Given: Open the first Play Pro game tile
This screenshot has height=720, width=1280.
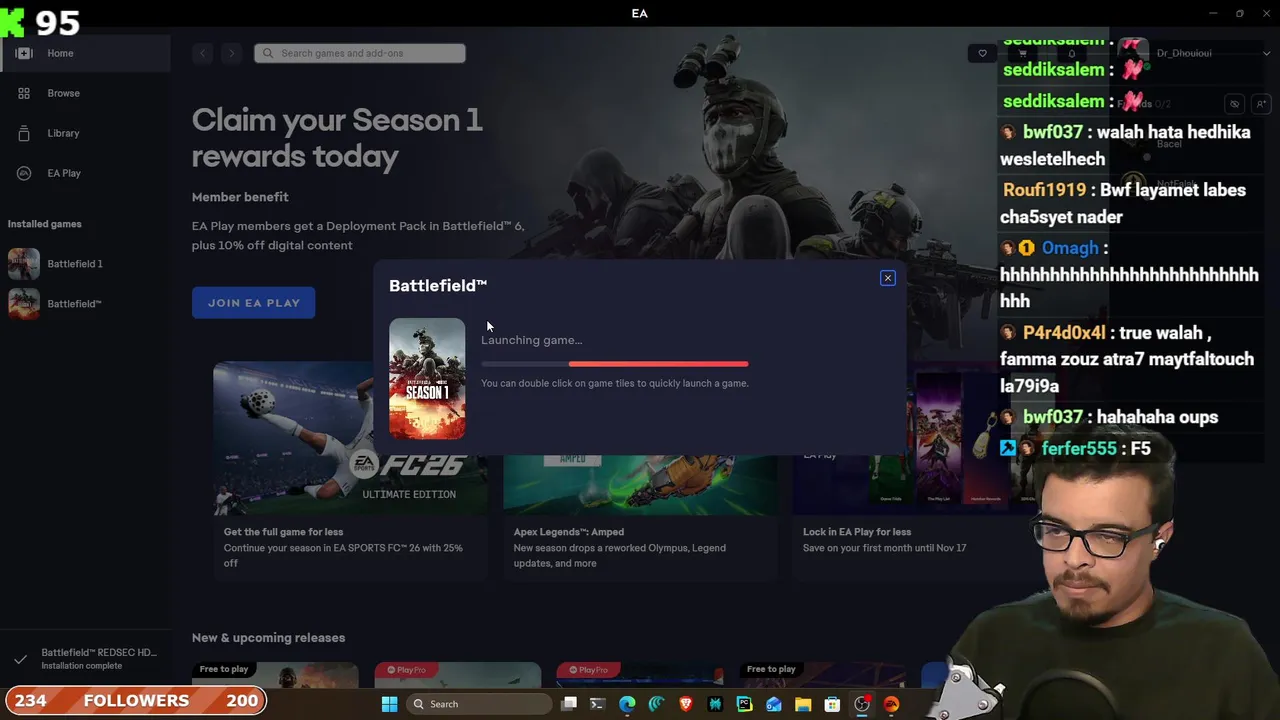Looking at the screenshot, I should click(458, 676).
